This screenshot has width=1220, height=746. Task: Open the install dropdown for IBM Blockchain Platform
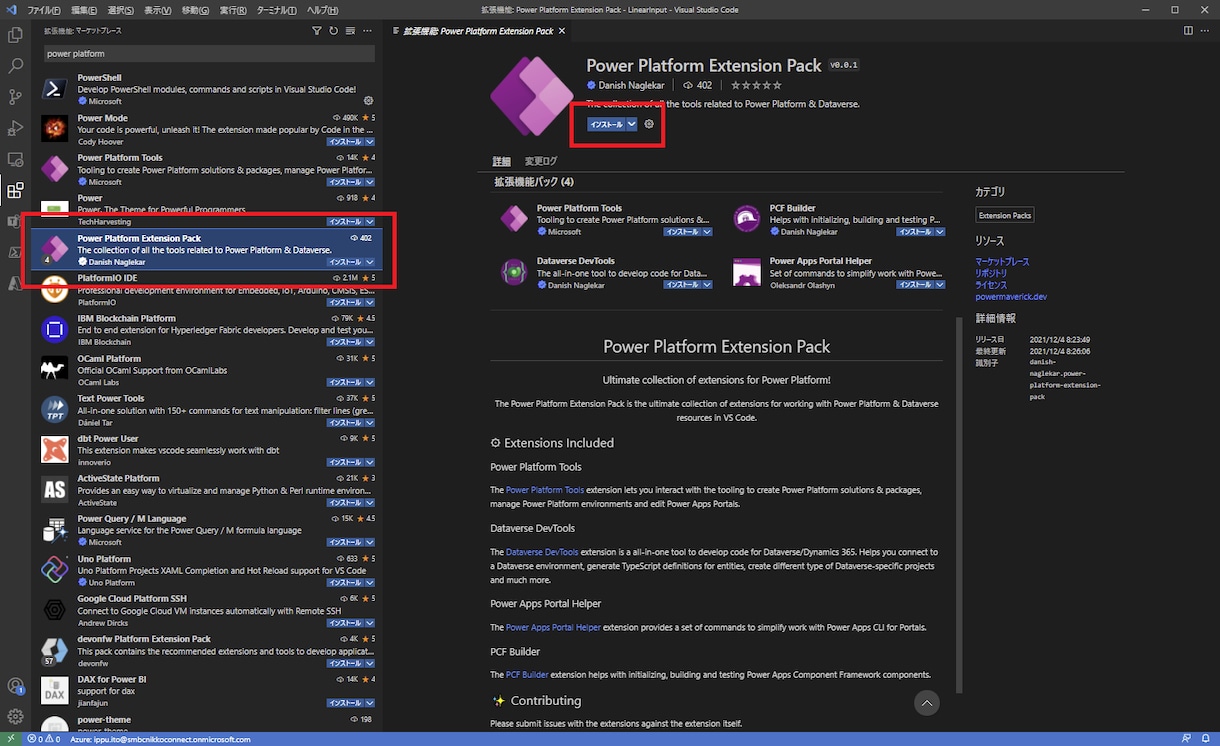pyautogui.click(x=370, y=342)
